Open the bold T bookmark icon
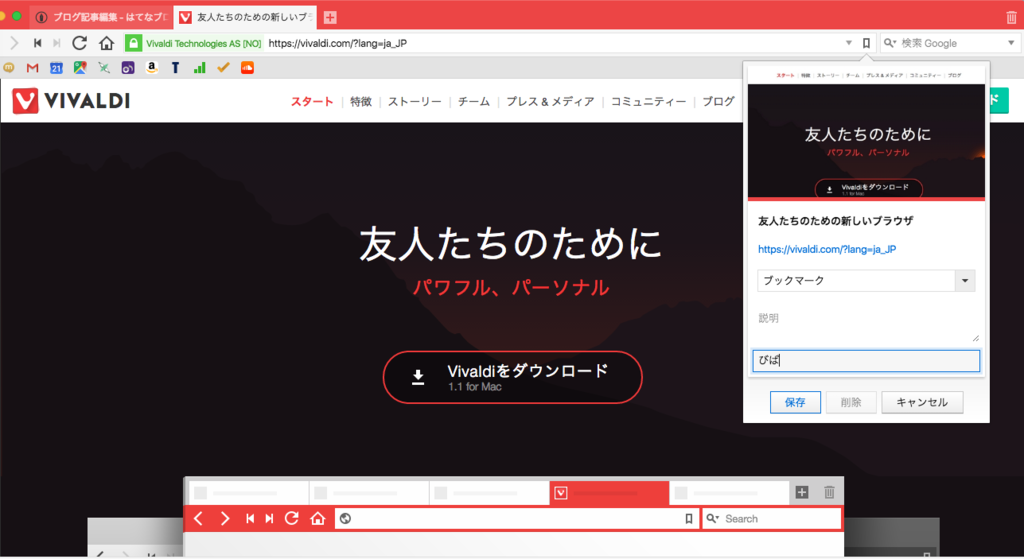Screen dimensions: 1024x559 pyautogui.click(x=175, y=67)
